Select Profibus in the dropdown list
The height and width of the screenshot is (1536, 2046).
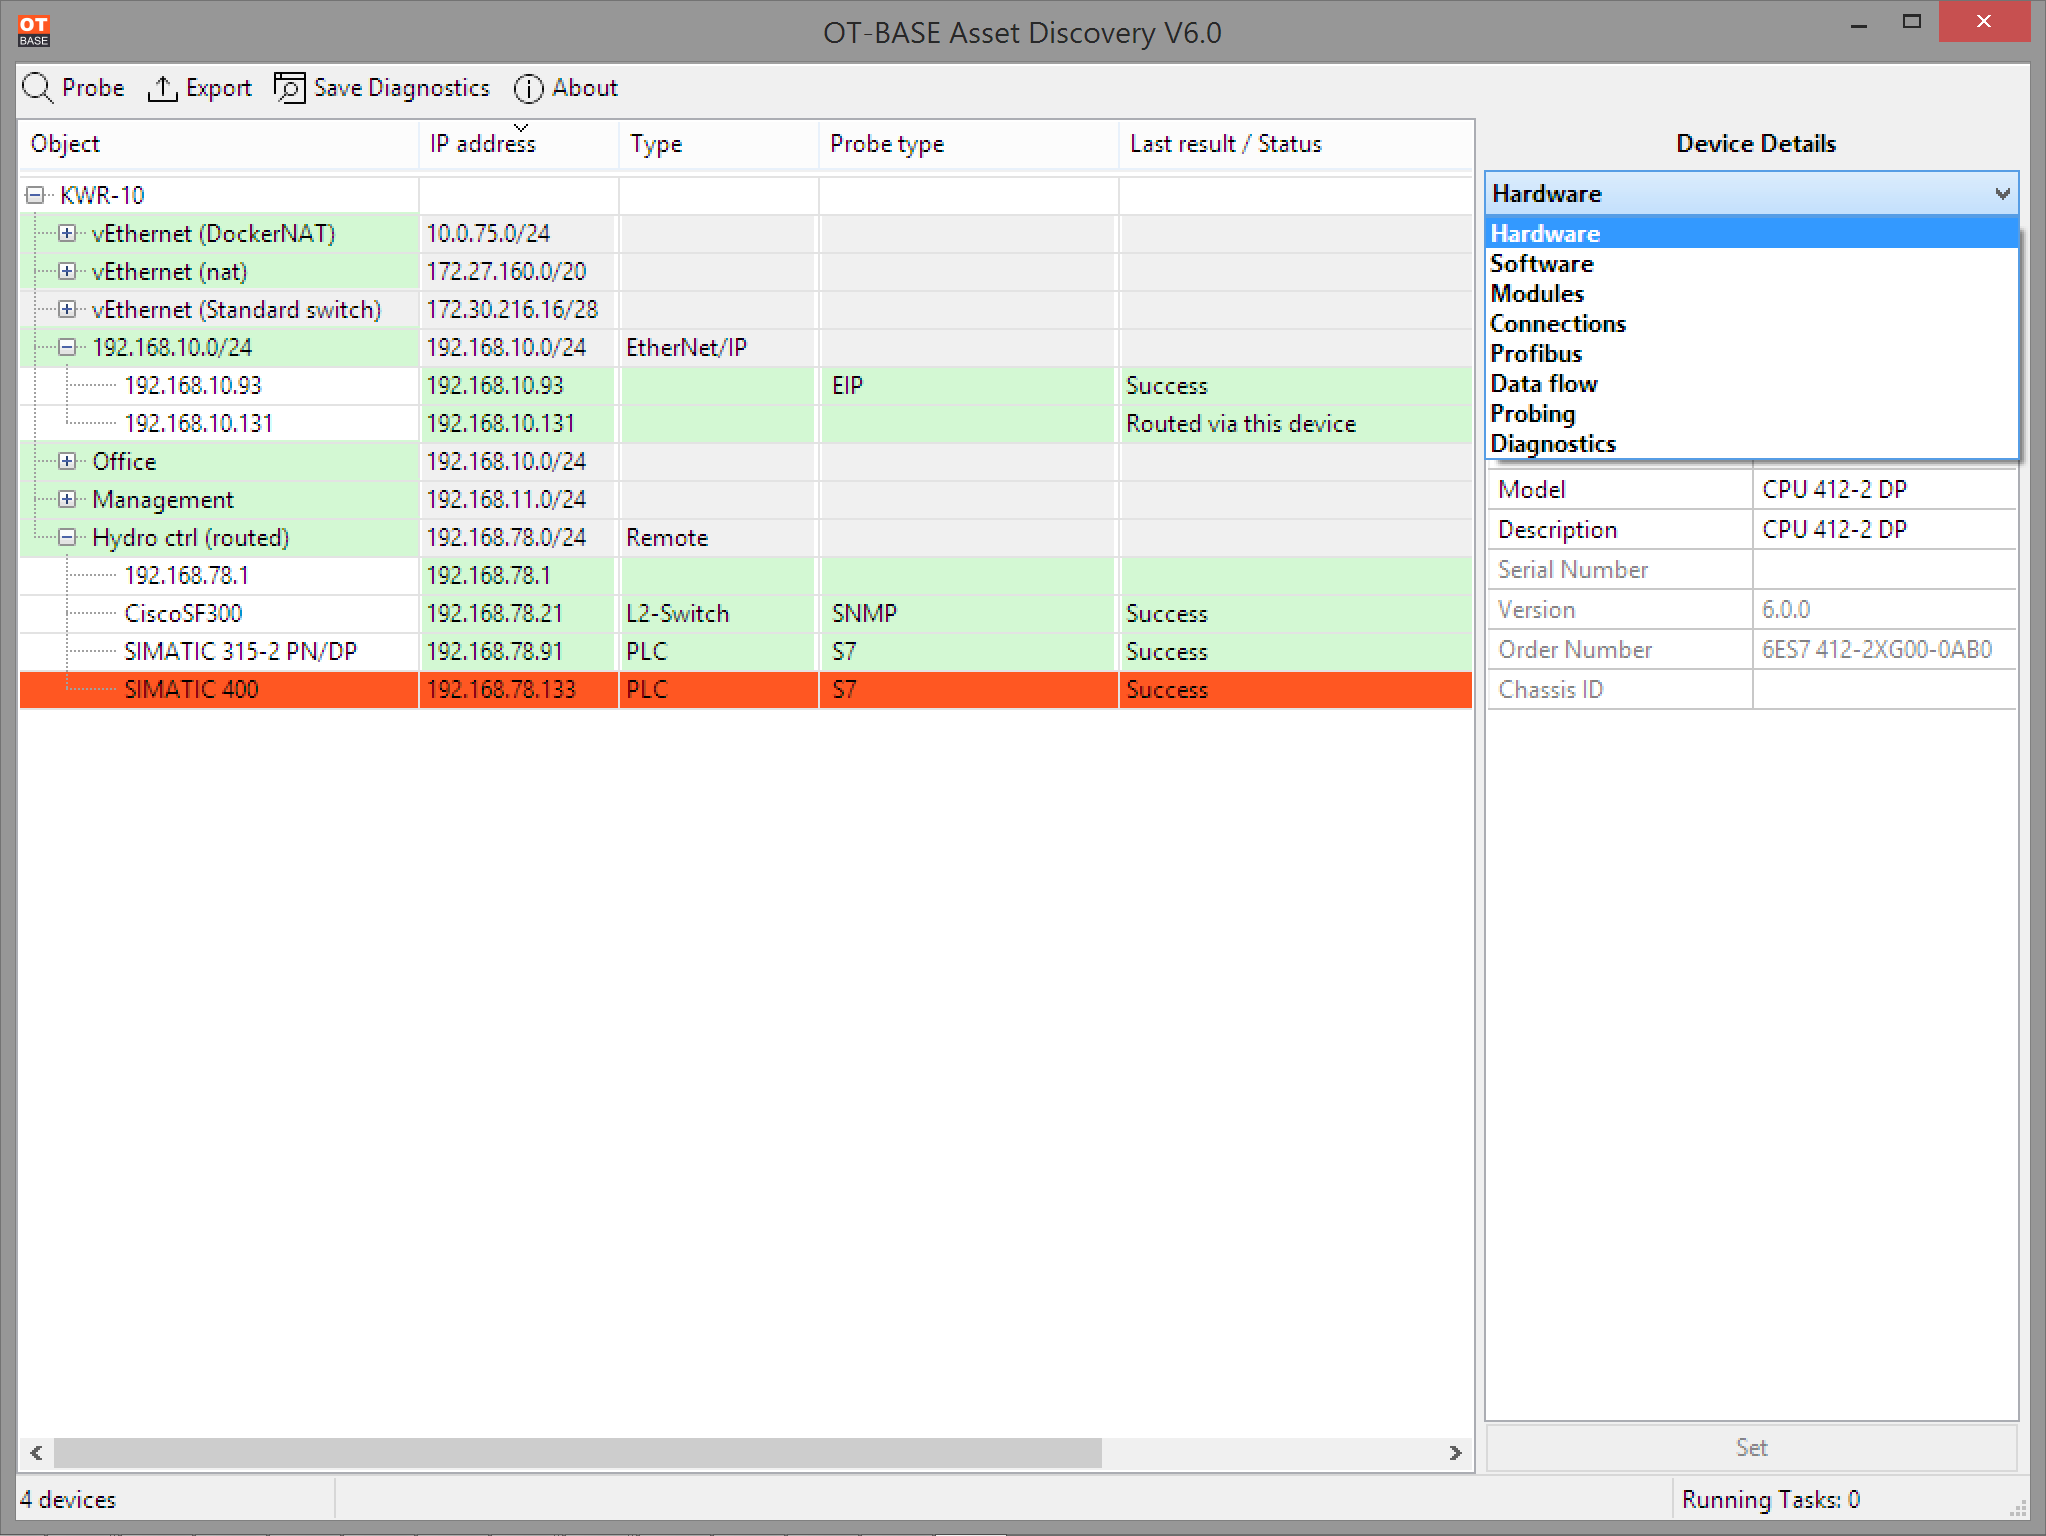pos(1751,353)
